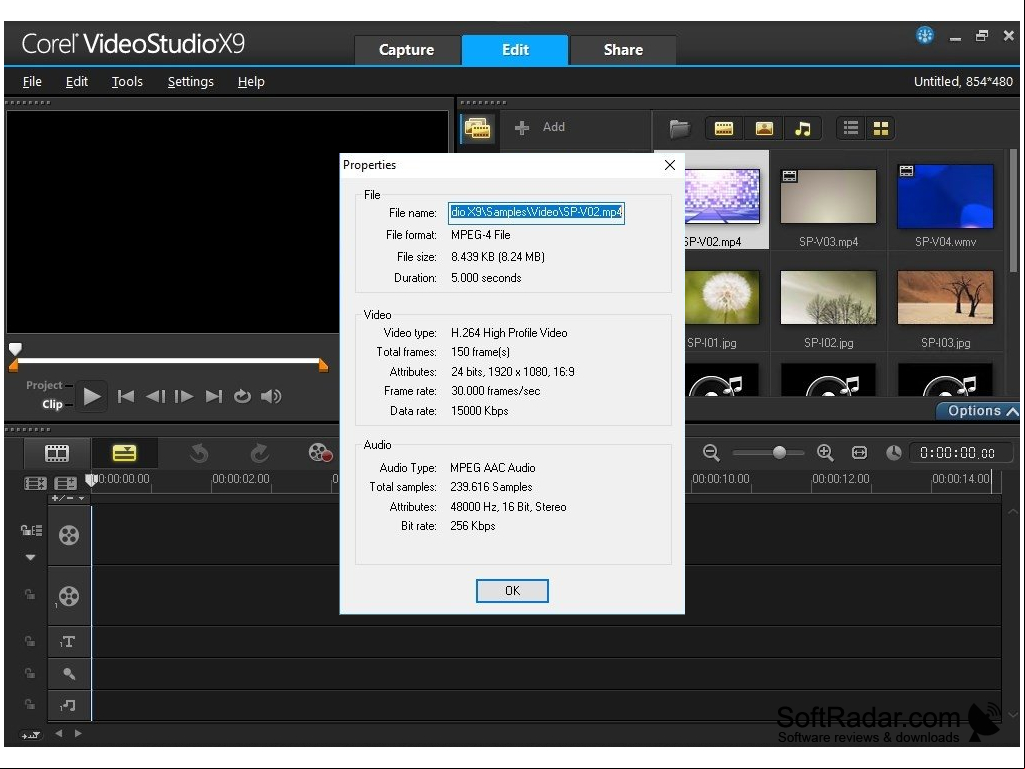Click the Import Media Files folder icon
The height and width of the screenshot is (769, 1025).
680,128
